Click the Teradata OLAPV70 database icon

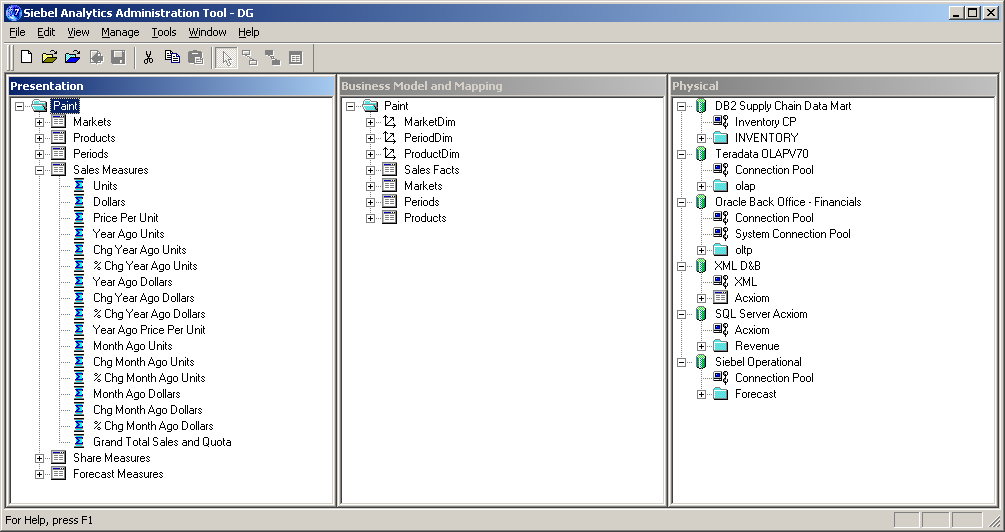(701, 154)
